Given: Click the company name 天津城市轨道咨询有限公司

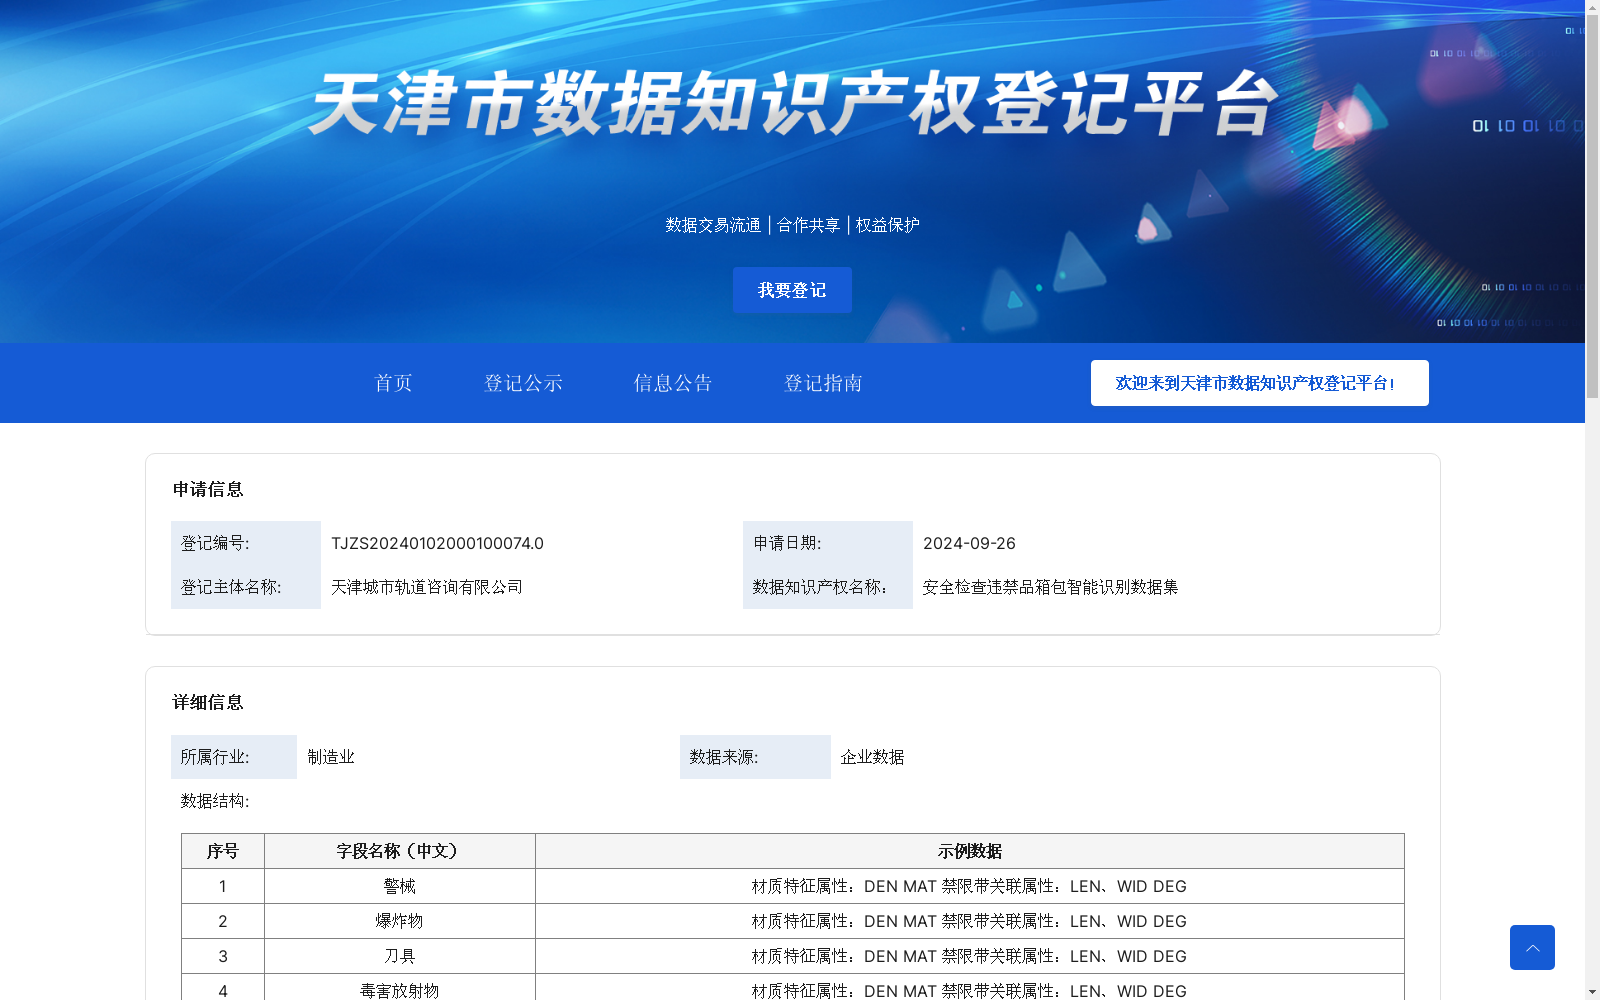Looking at the screenshot, I should (427, 587).
